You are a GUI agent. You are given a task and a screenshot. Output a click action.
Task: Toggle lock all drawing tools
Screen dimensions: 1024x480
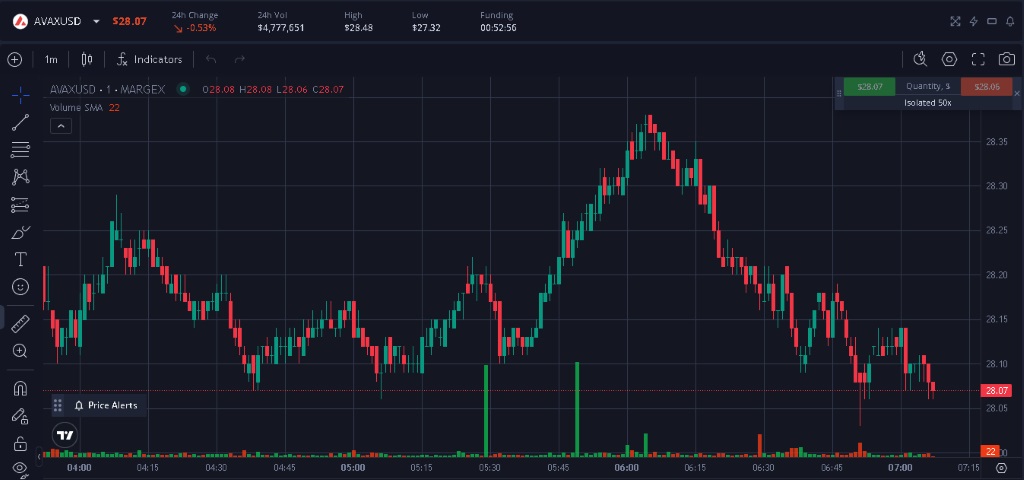tap(20, 443)
